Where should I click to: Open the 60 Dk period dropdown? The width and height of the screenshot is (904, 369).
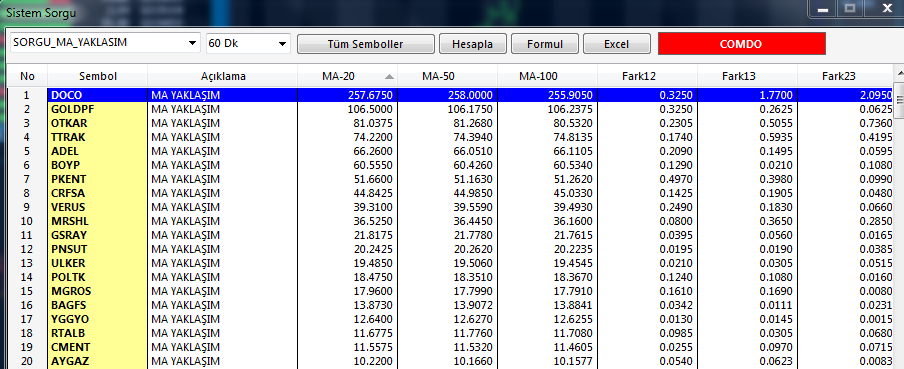point(248,43)
